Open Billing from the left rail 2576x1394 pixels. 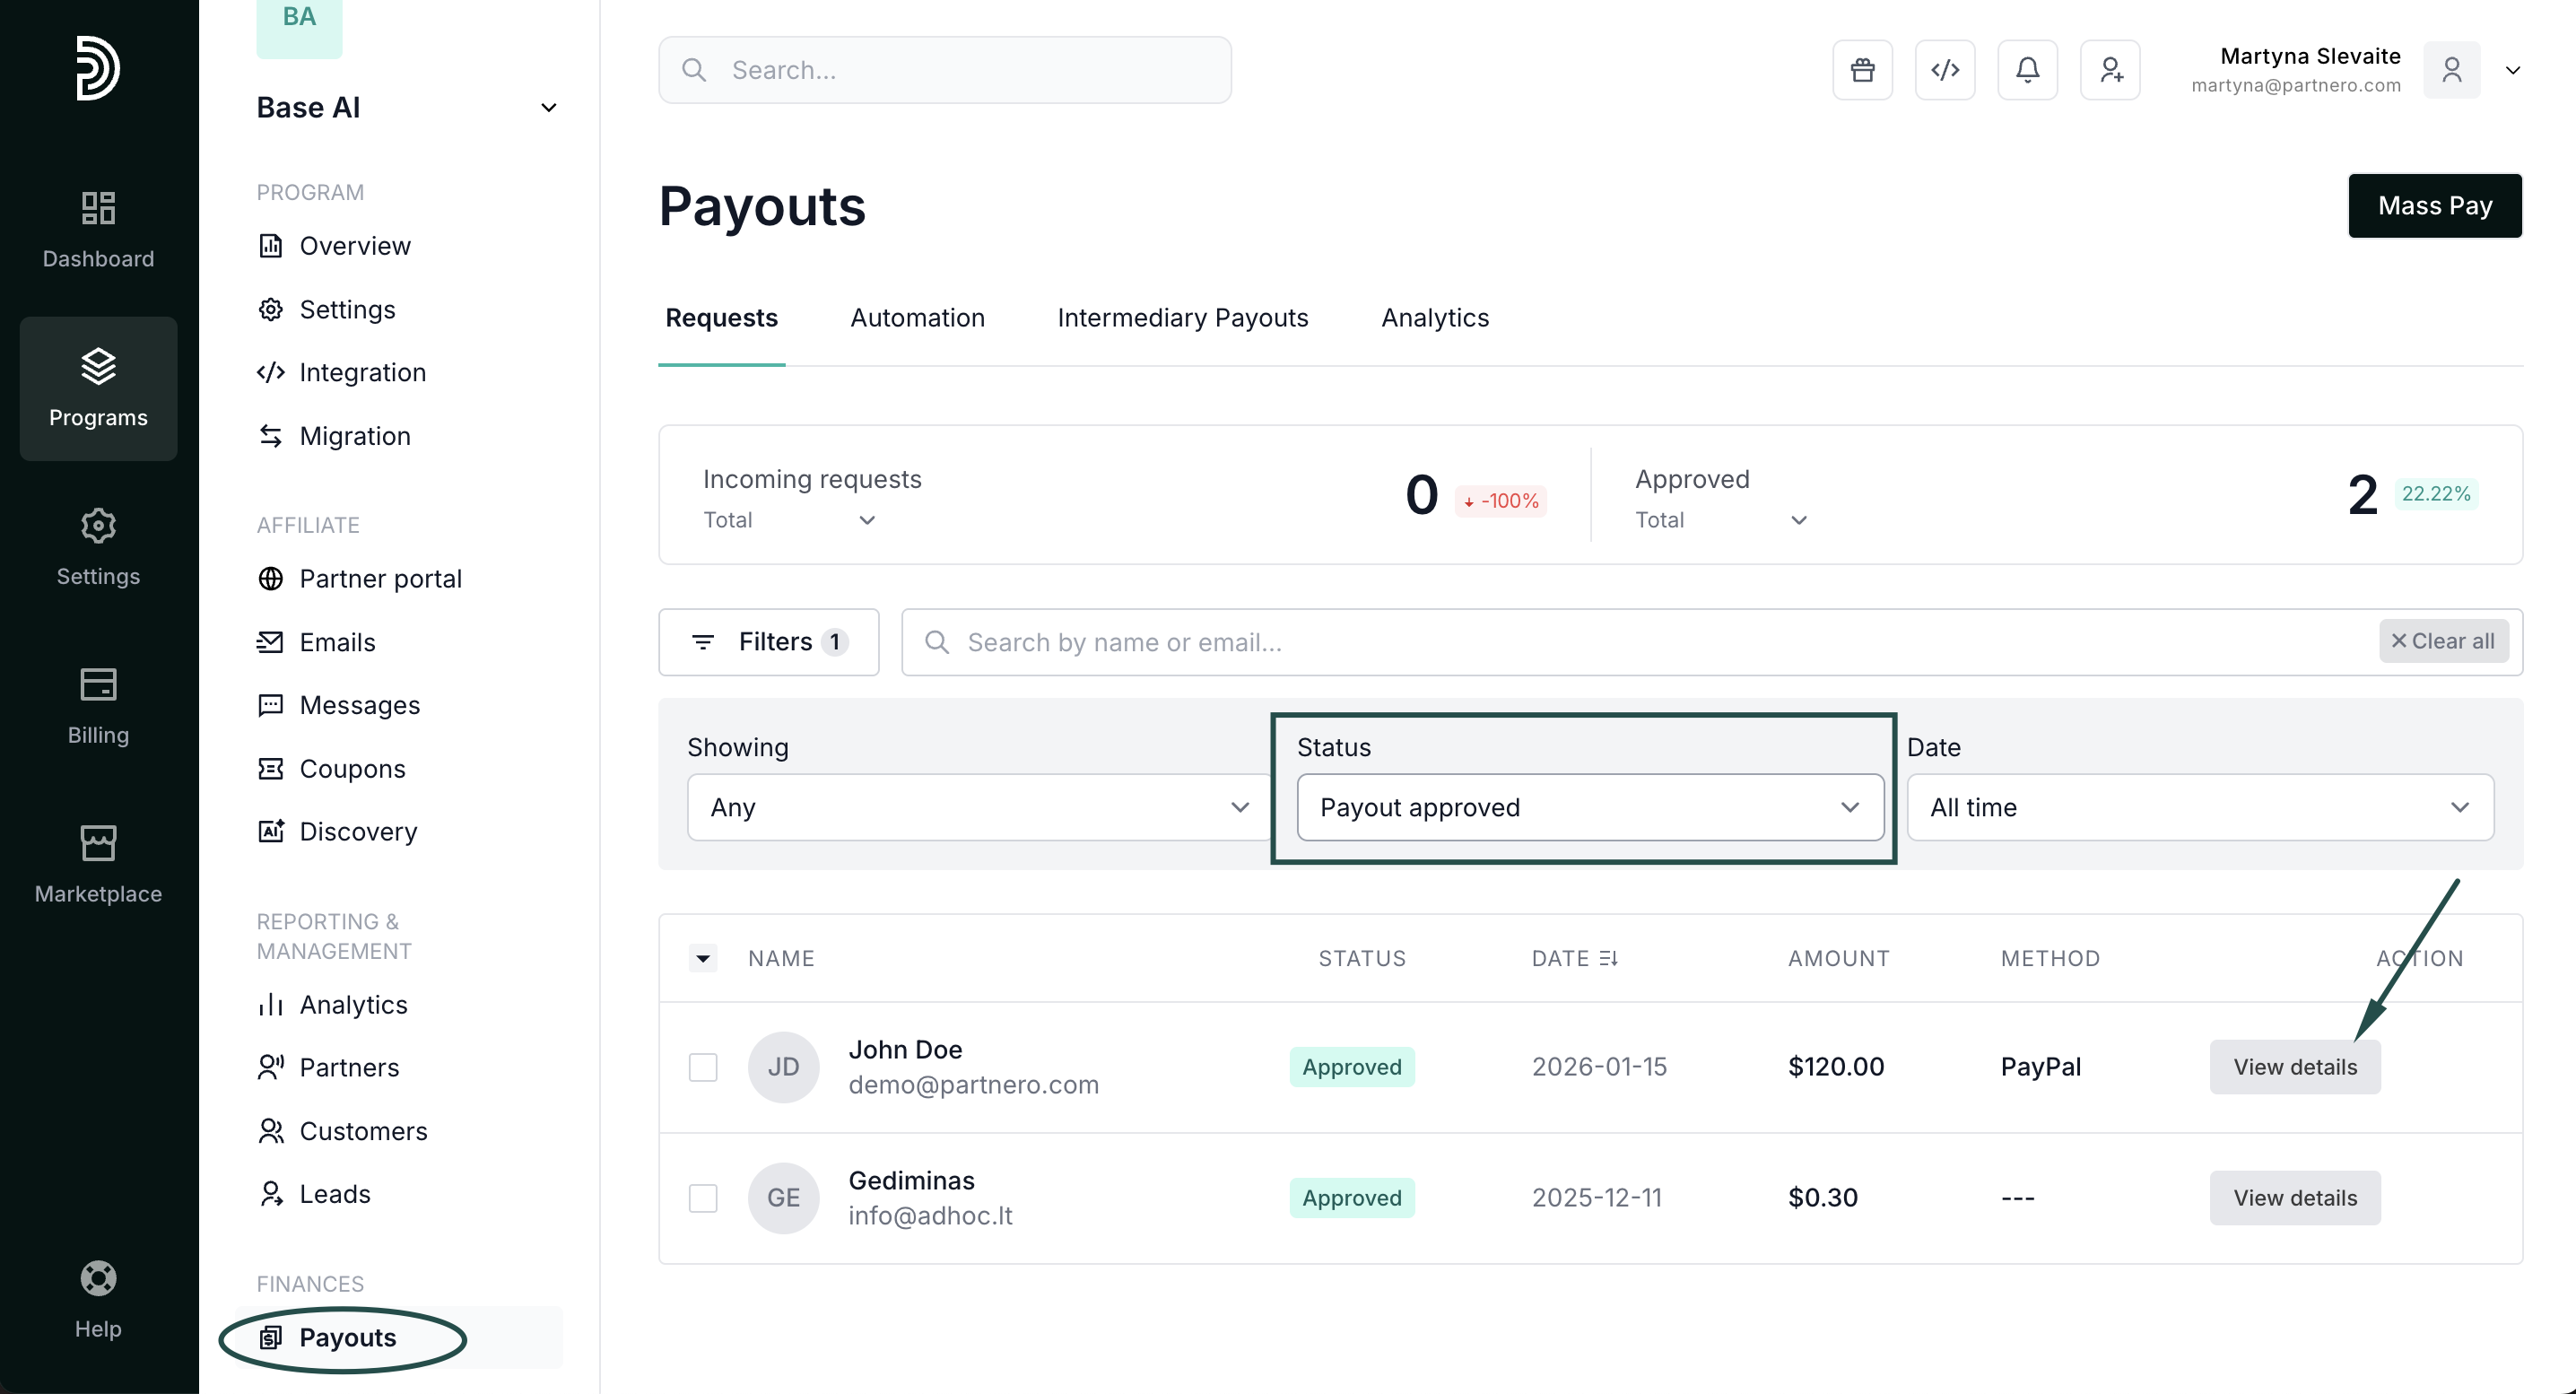tap(98, 706)
